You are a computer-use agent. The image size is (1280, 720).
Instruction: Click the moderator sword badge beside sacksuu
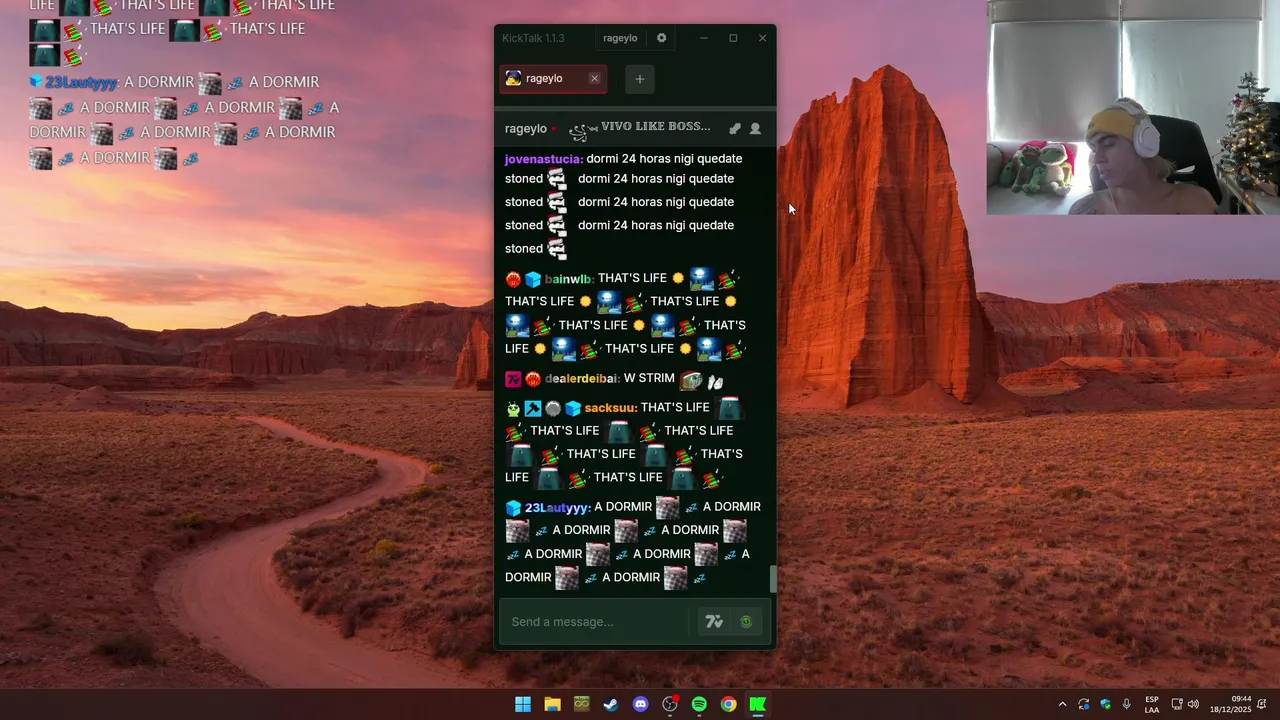pos(533,408)
